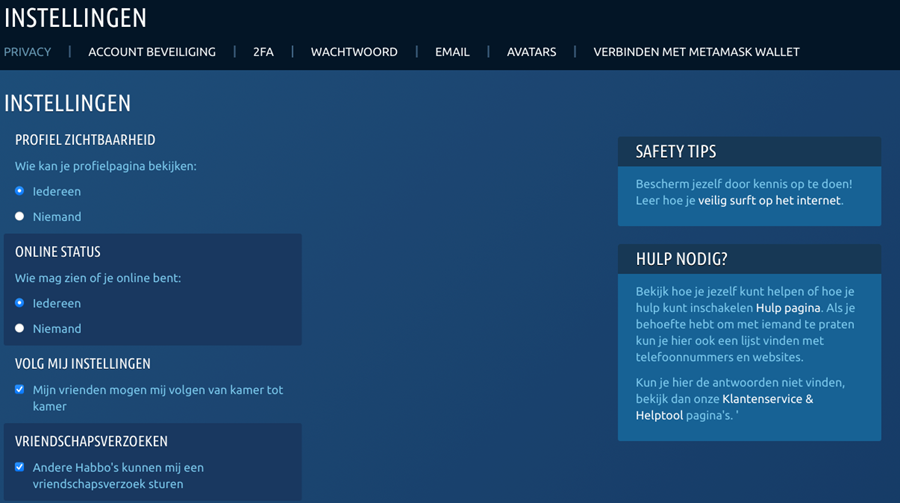Image resolution: width=900 pixels, height=503 pixels.
Task: Open Verbinden met MetaMask Wallet tab
Action: [x=696, y=52]
